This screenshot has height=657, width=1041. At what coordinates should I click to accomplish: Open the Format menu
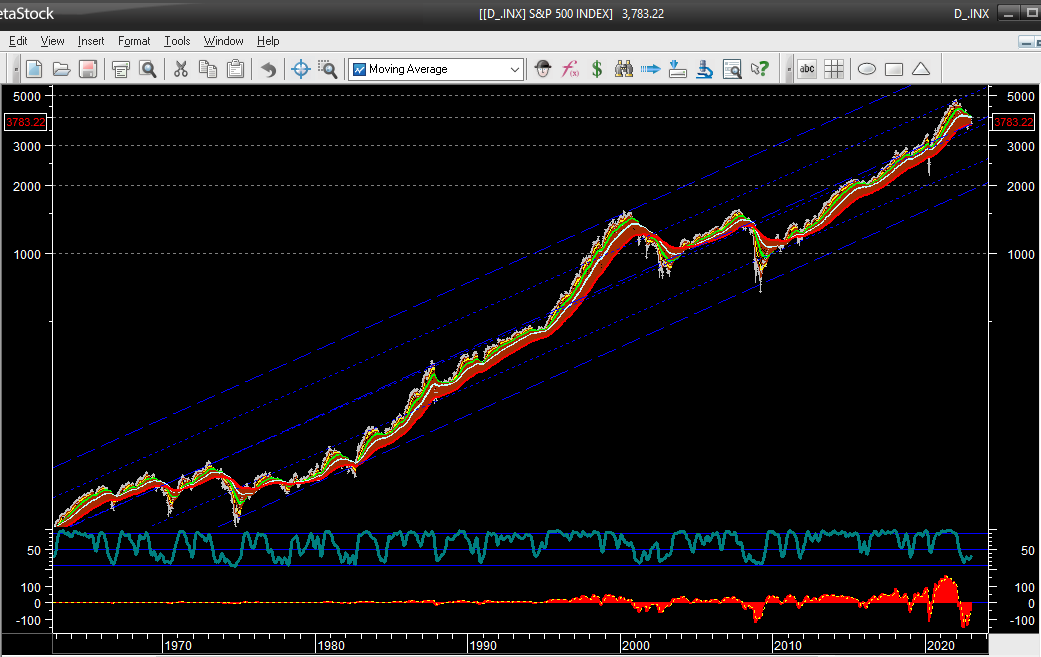(x=134, y=41)
